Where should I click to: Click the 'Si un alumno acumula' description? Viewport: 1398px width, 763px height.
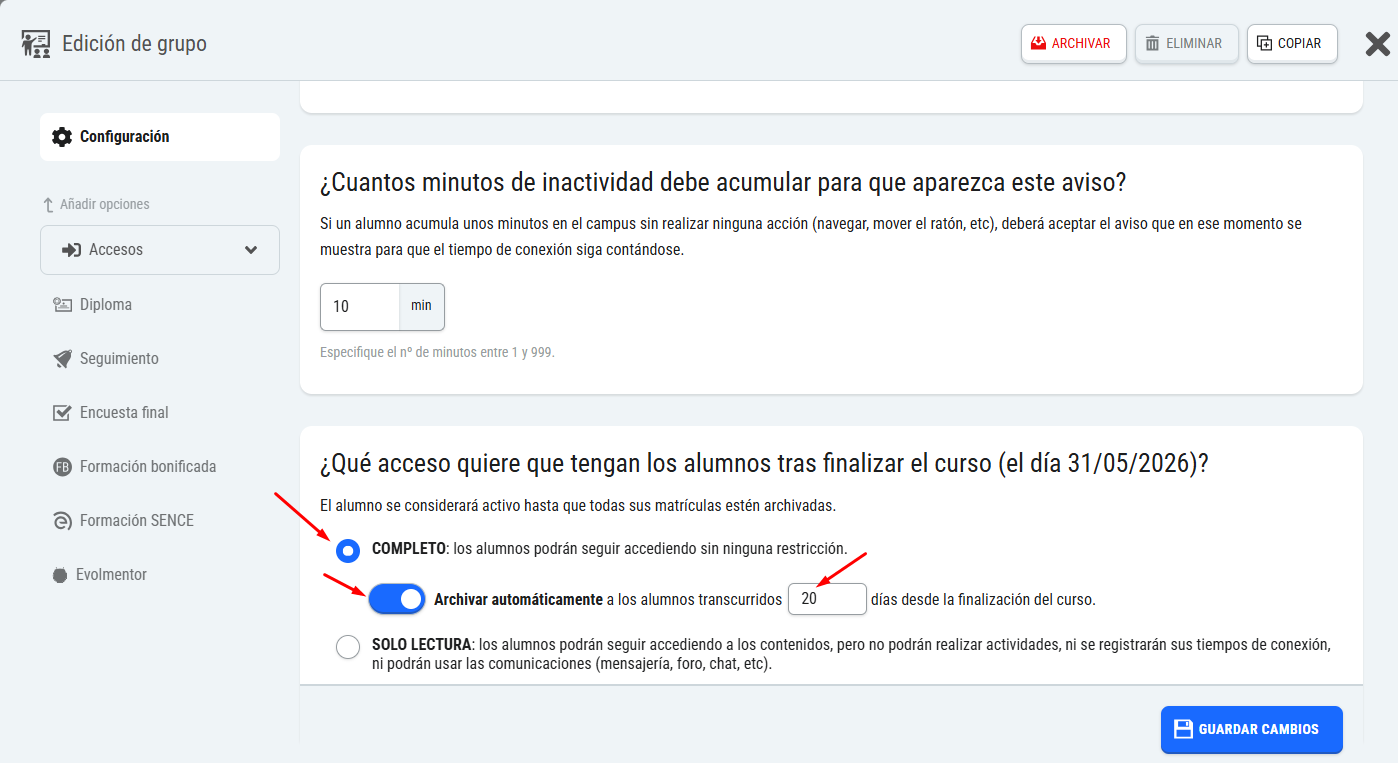(x=811, y=237)
